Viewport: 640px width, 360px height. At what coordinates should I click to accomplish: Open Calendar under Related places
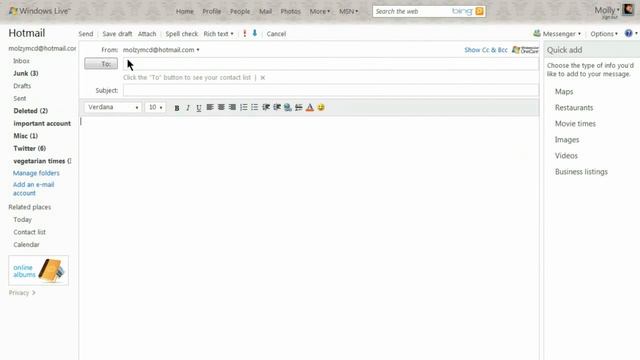[26, 245]
